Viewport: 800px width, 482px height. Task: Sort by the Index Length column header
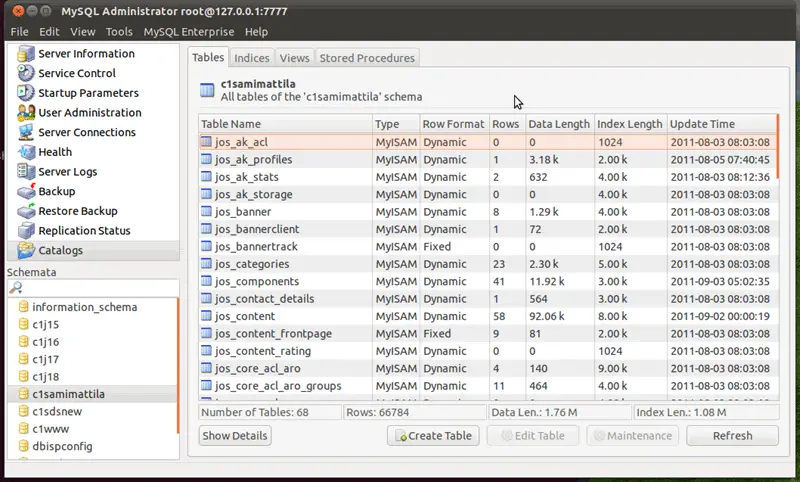point(631,124)
